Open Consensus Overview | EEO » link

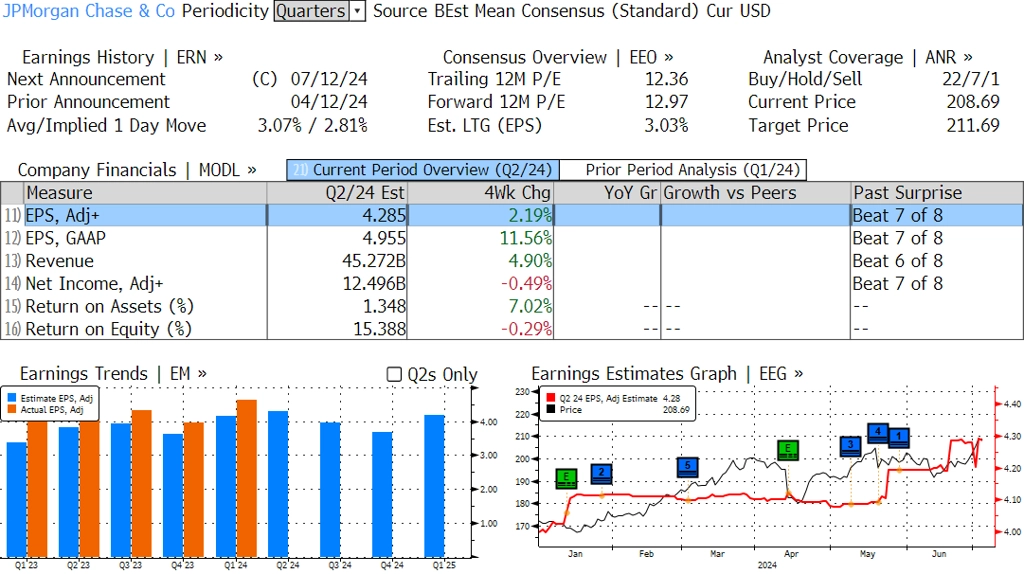point(558,57)
